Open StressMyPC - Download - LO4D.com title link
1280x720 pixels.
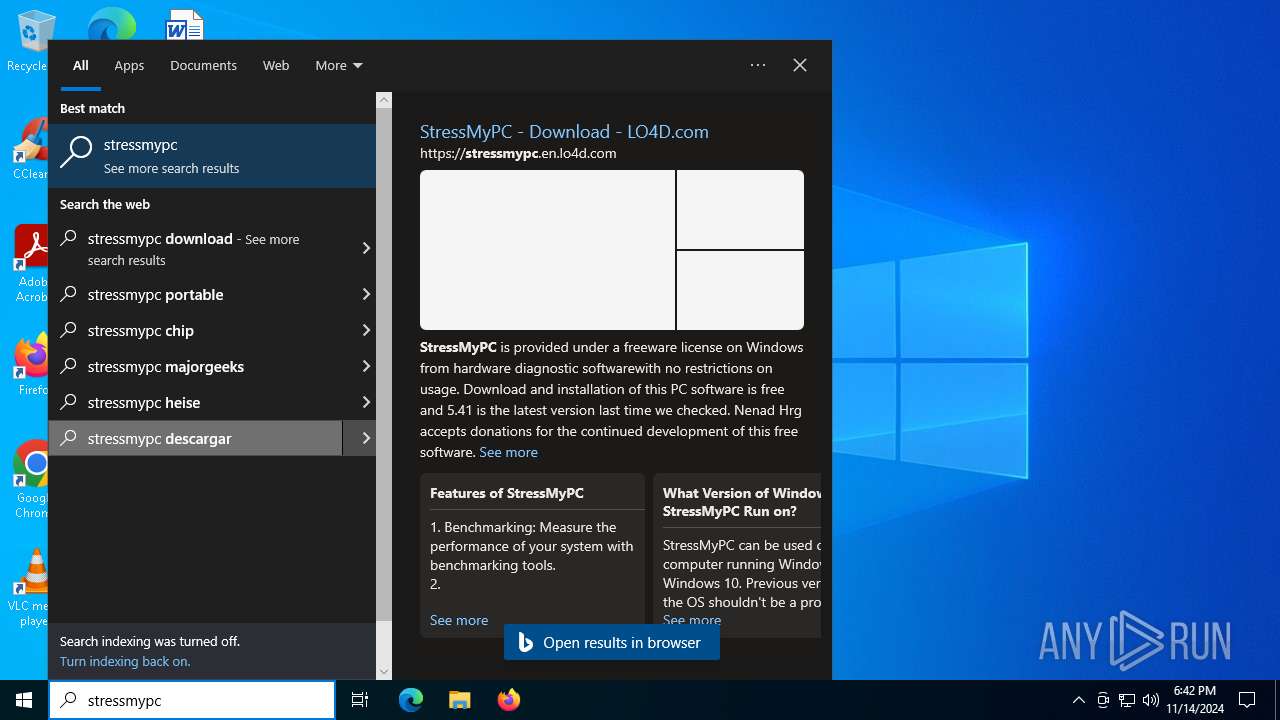click(x=564, y=132)
